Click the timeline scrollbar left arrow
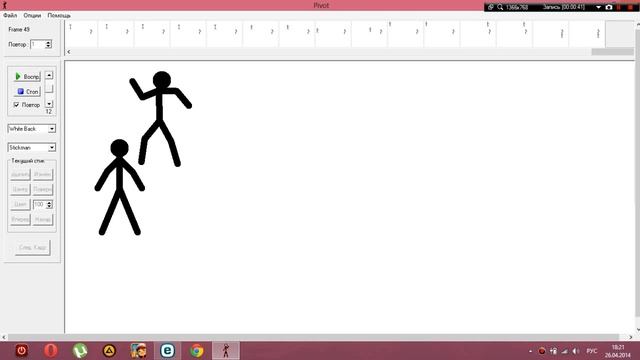This screenshot has height=360, width=640. (x=69, y=52)
